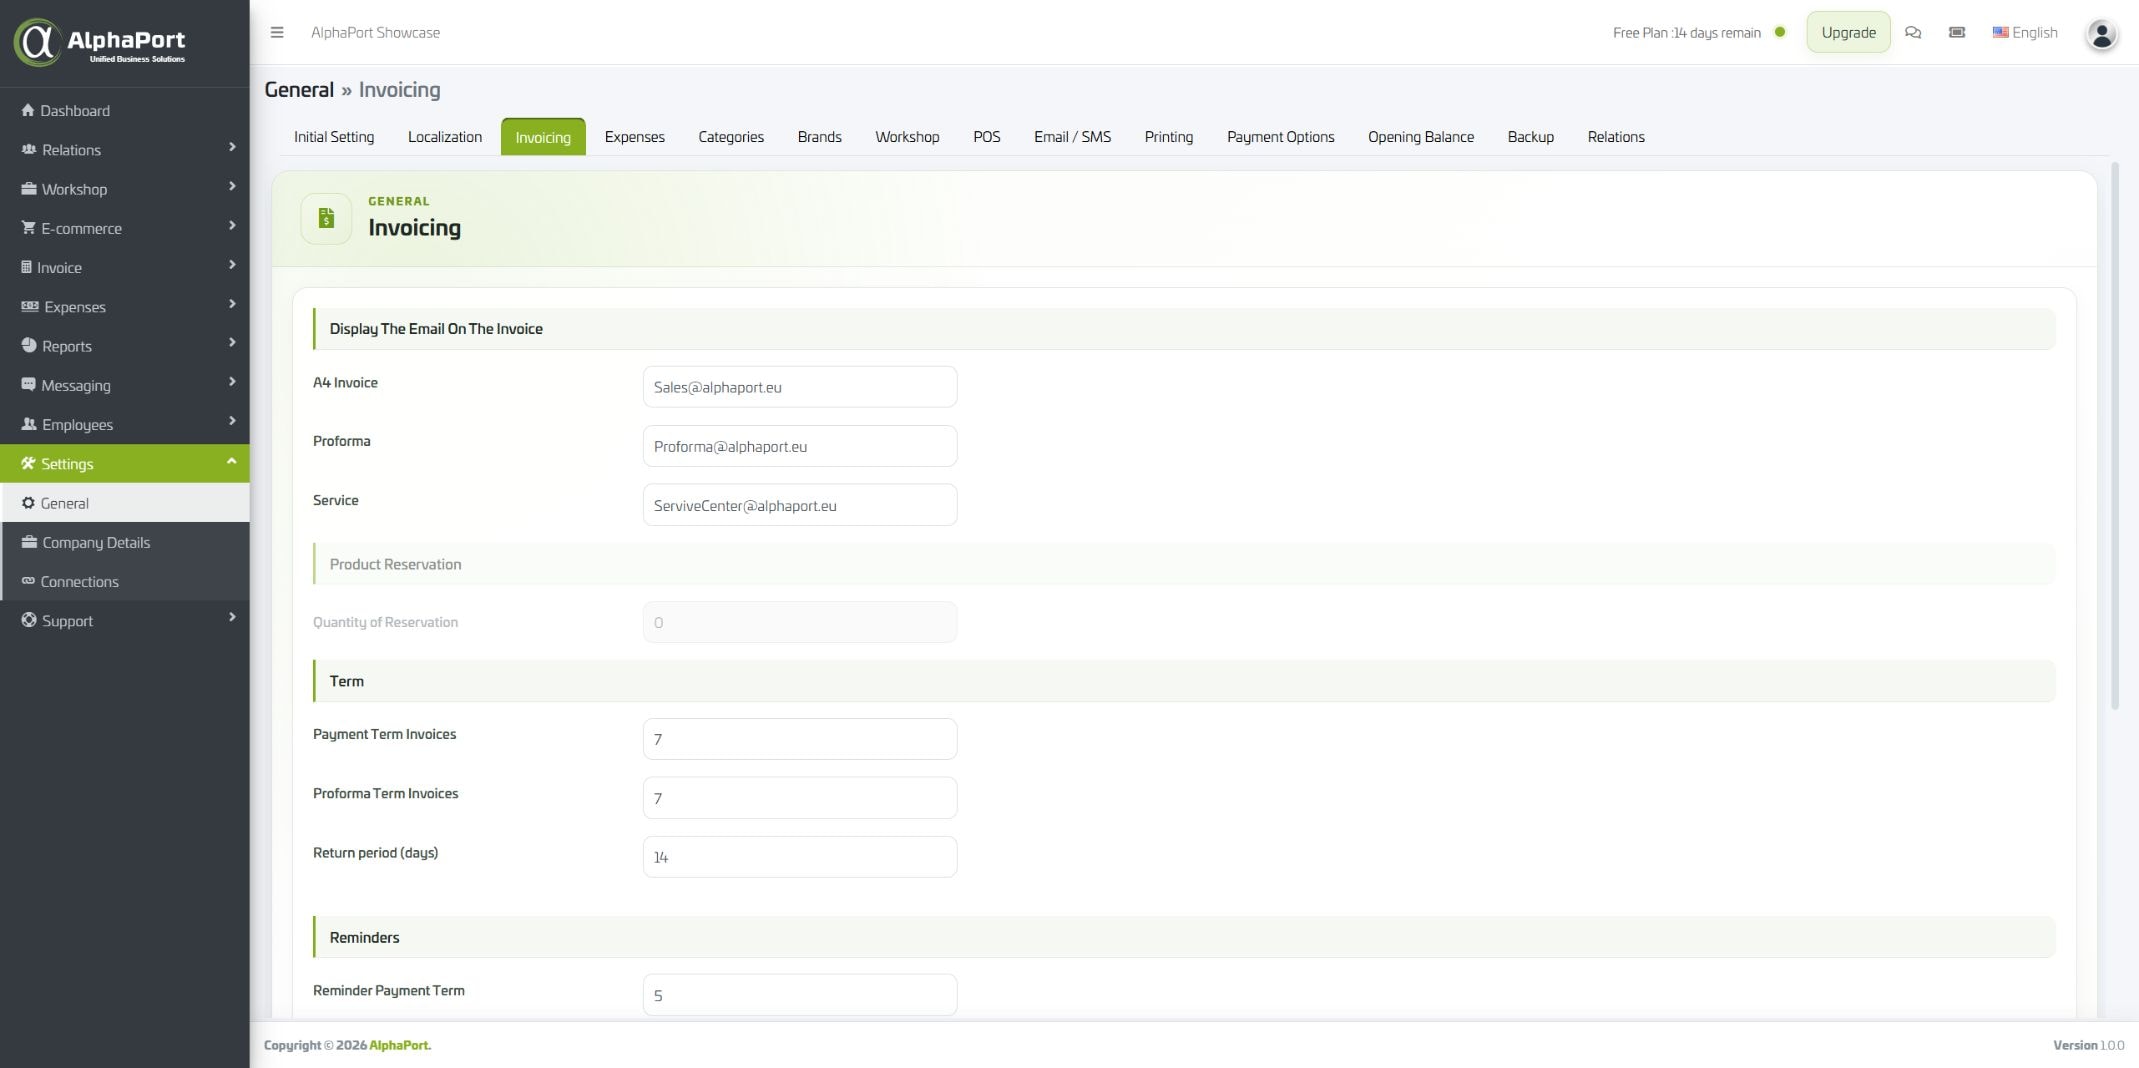Expand the Messaging menu chevron
This screenshot has width=2139, height=1068.
click(x=232, y=382)
